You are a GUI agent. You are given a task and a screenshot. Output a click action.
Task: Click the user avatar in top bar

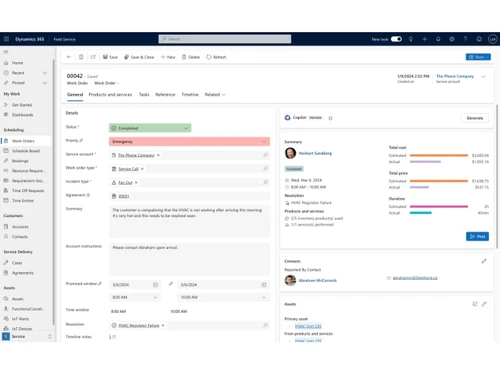coord(492,39)
